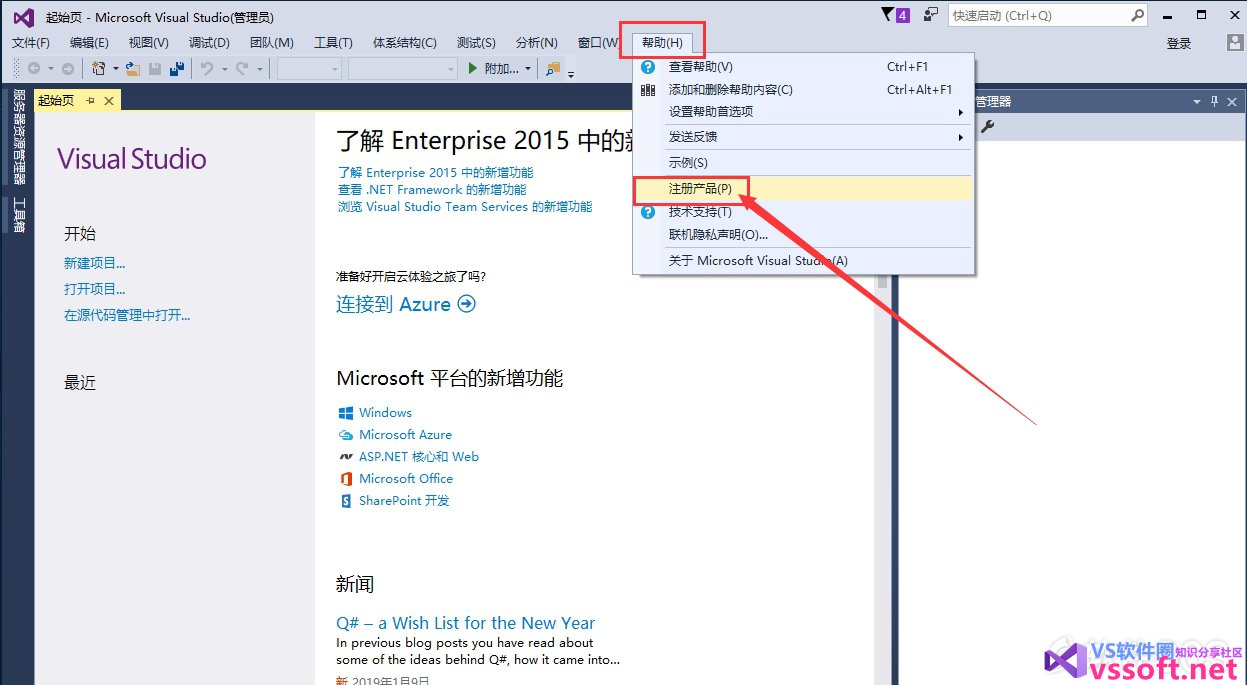Select 示例(S) in Help menu
The image size is (1247, 685).
(803, 163)
